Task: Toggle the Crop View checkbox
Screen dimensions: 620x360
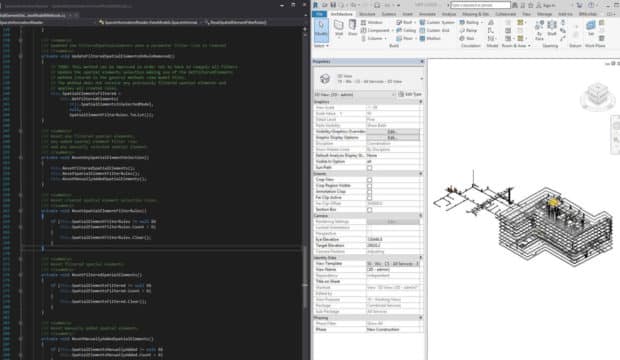Action: tap(369, 180)
